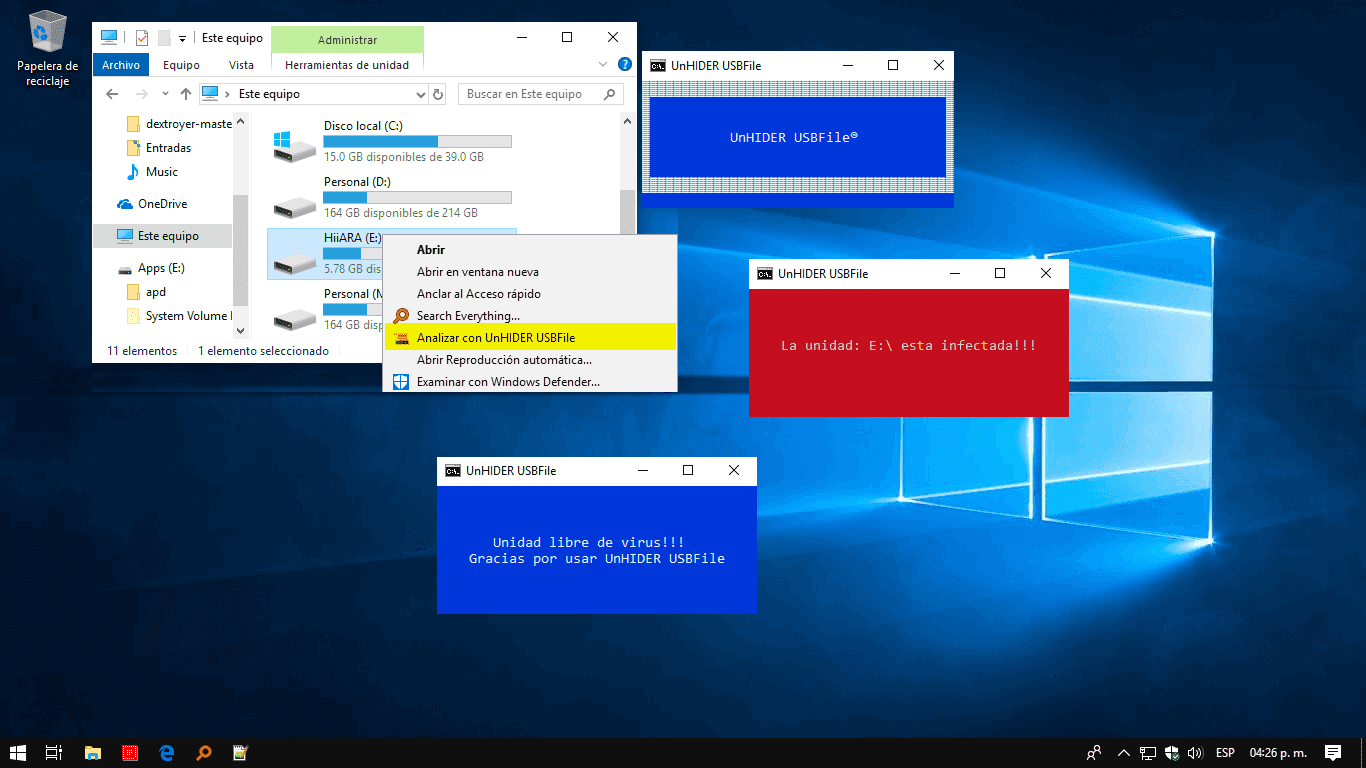Select Apps (E:) in the navigation pane

[x=152, y=268]
